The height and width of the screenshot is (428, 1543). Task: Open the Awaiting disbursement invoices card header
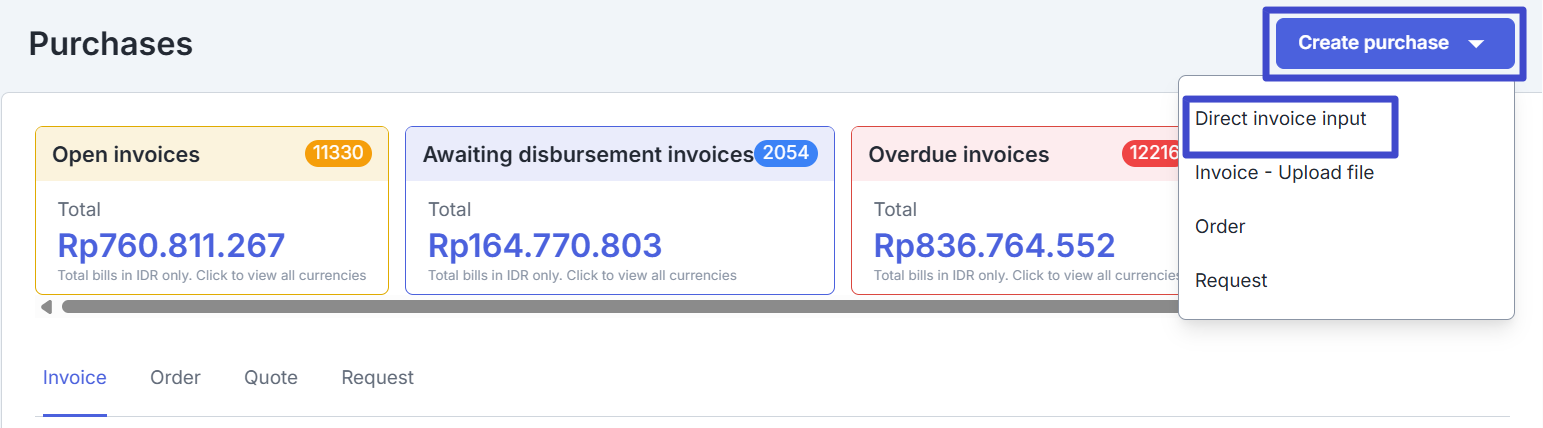(587, 155)
